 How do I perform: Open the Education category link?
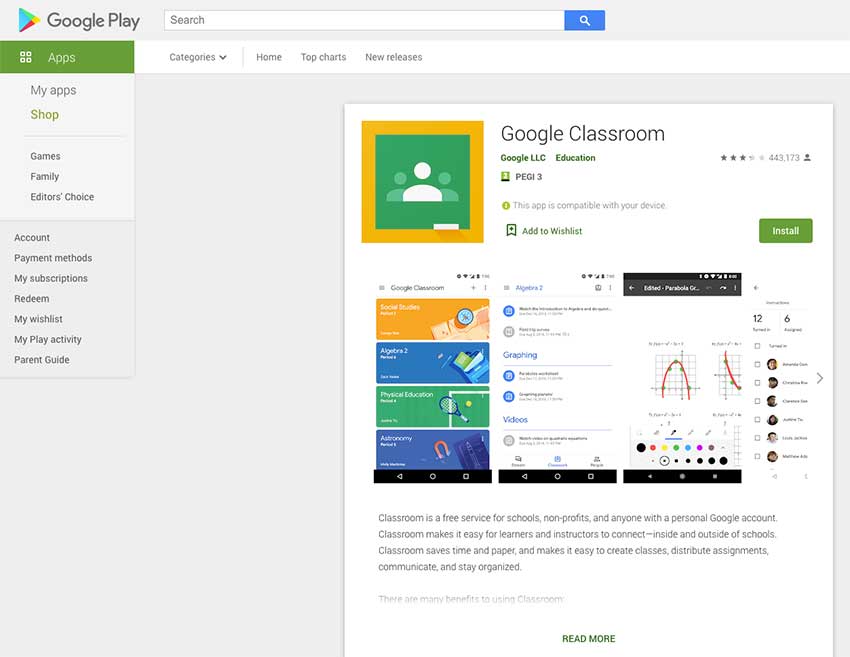[575, 158]
